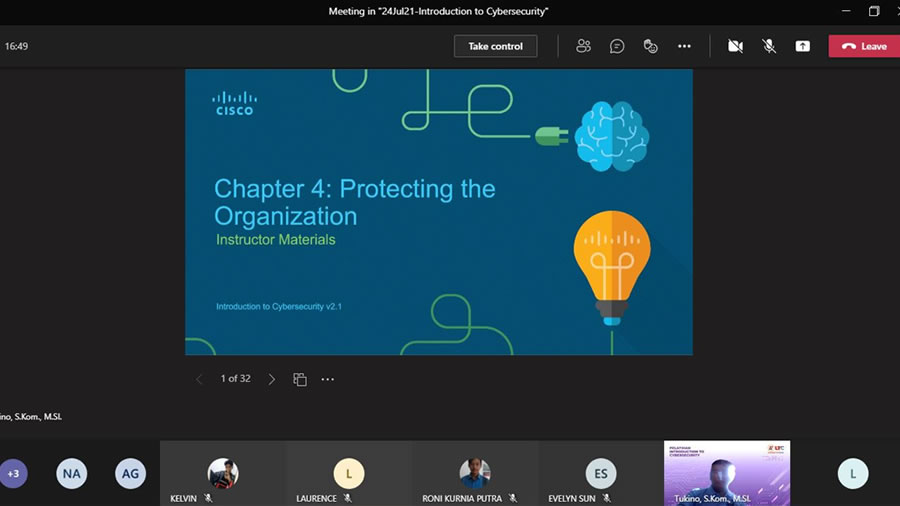Click the slide grid view icon

300,379
